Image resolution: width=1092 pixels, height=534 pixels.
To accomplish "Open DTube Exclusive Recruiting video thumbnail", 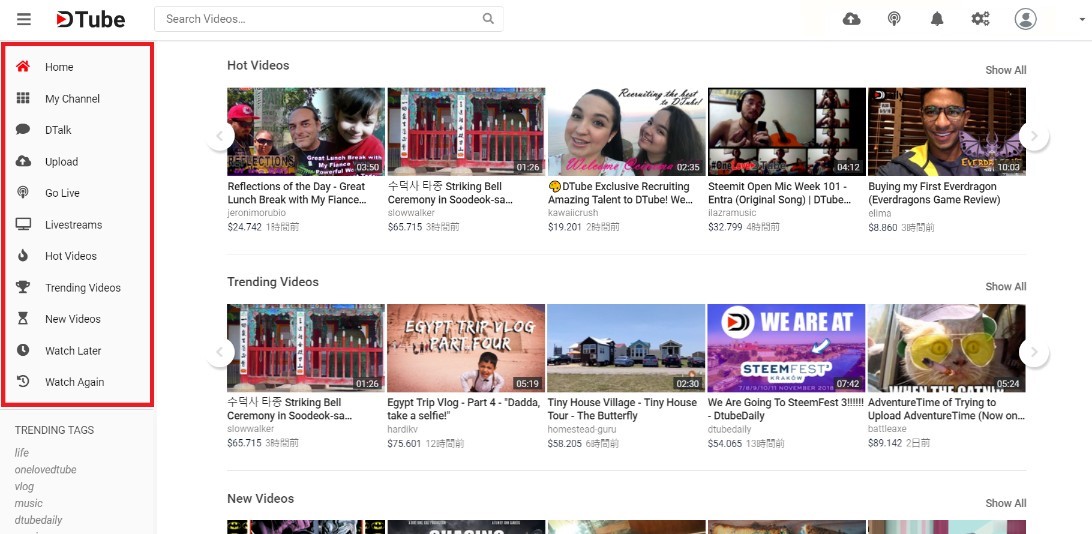I will pos(626,132).
